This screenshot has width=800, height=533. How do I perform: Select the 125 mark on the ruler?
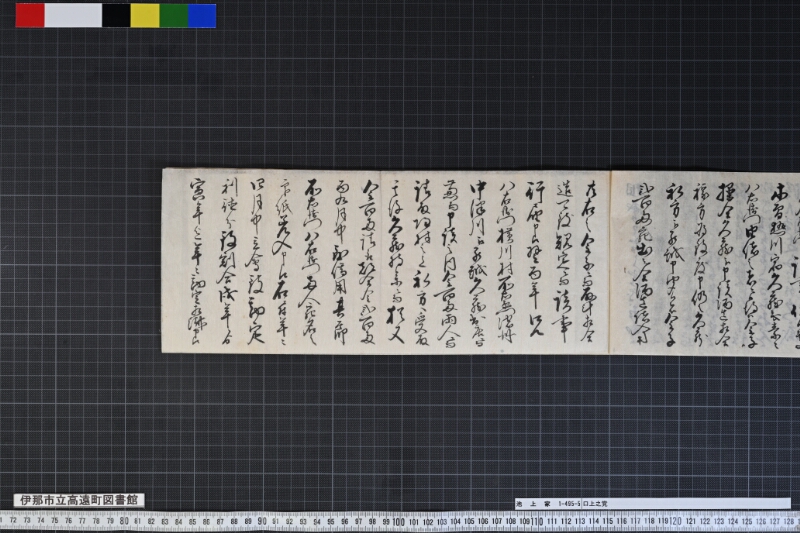pyautogui.click(x=746, y=521)
